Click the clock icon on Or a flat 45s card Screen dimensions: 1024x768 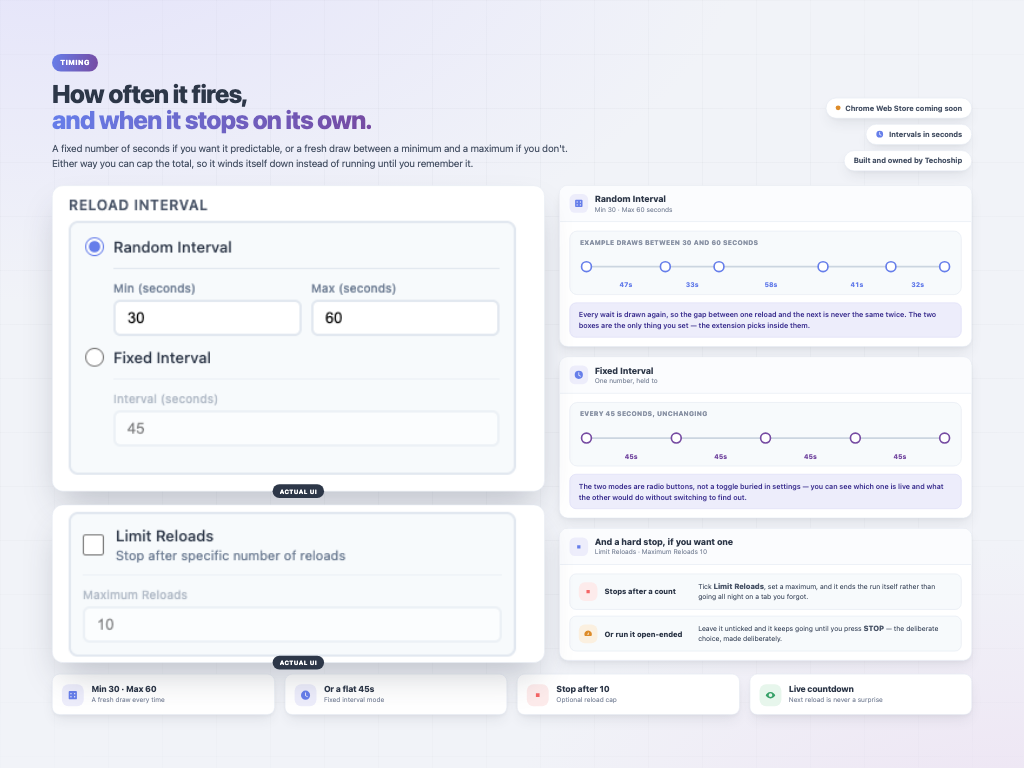click(305, 695)
